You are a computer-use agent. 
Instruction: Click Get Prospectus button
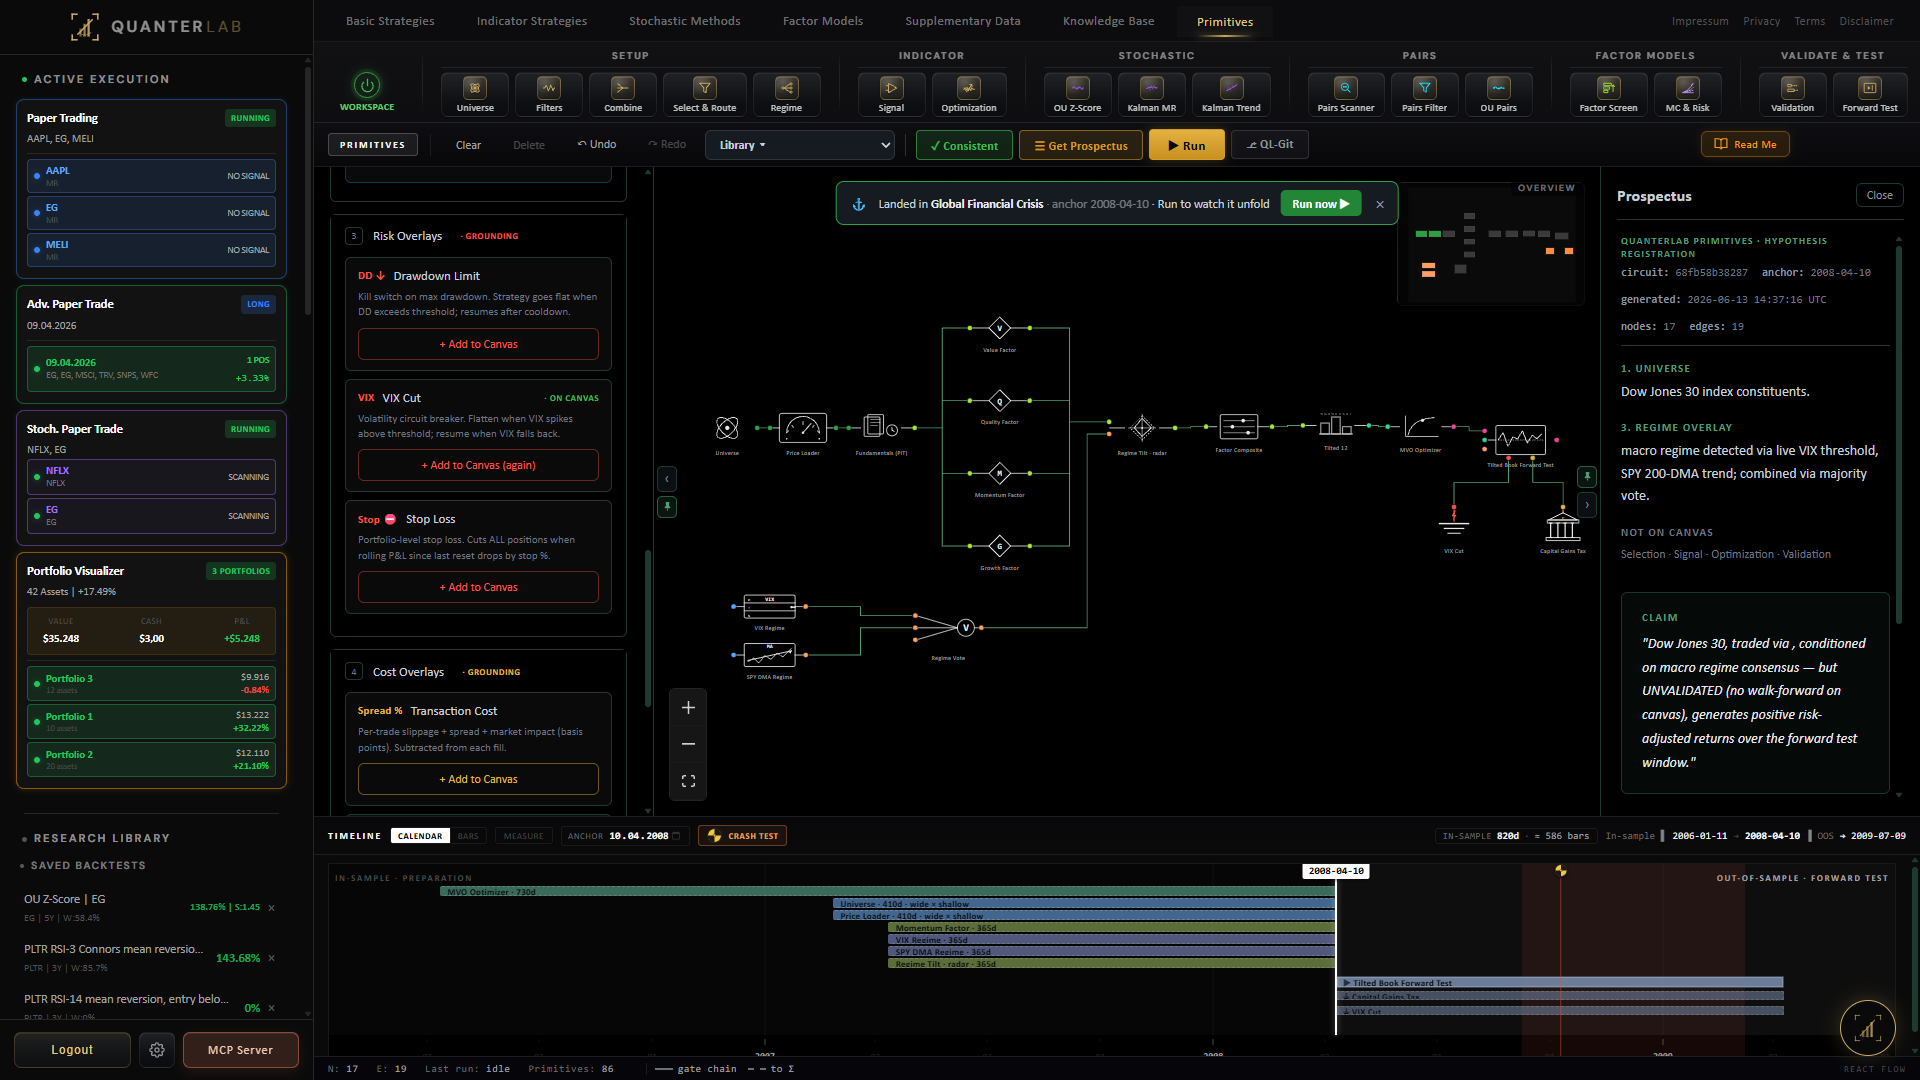click(x=1081, y=145)
